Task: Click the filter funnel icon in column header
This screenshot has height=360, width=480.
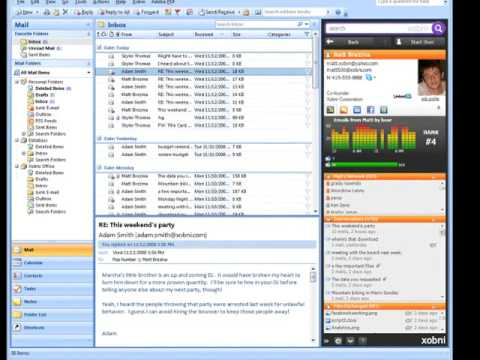Action: 307,34
